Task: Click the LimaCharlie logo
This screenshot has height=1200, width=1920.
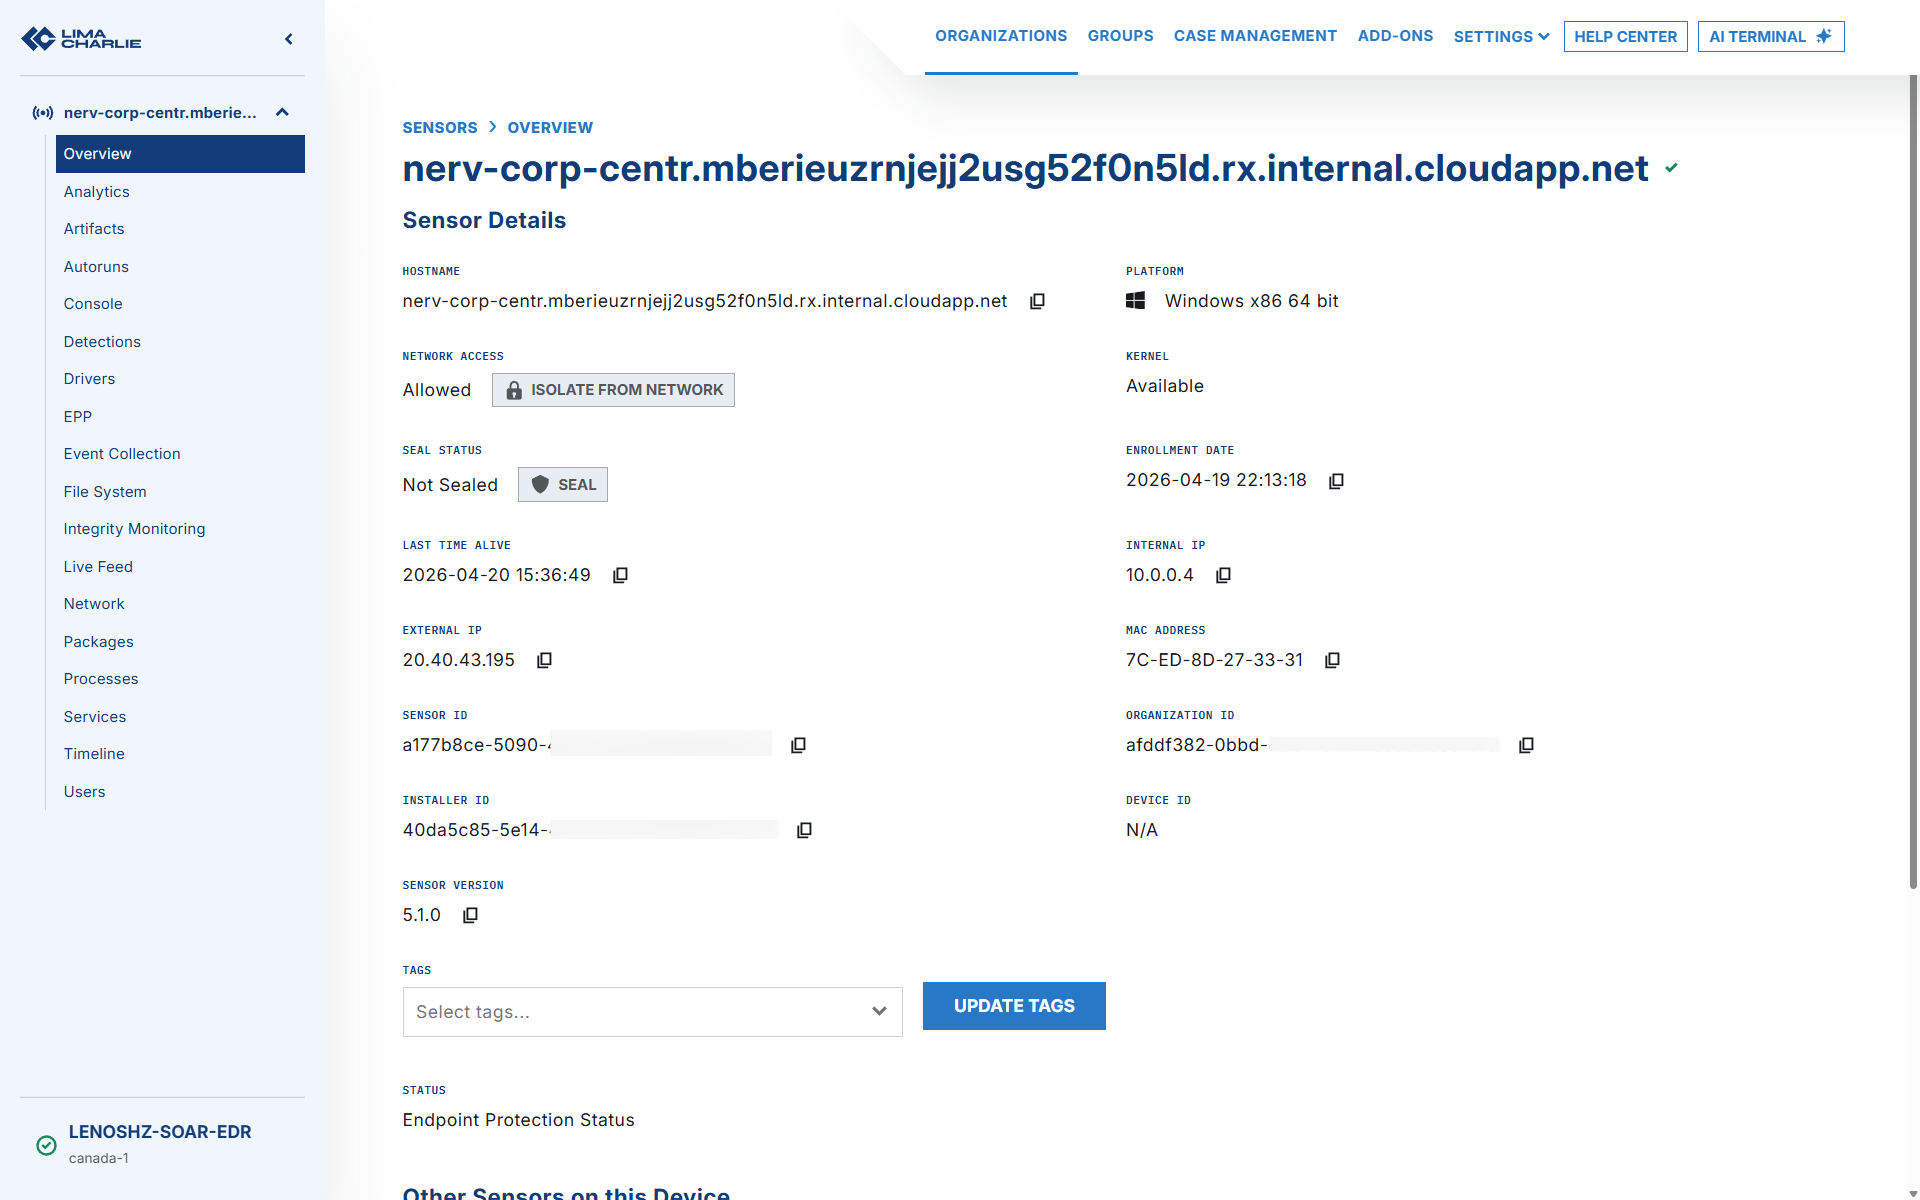Action: pos(82,39)
